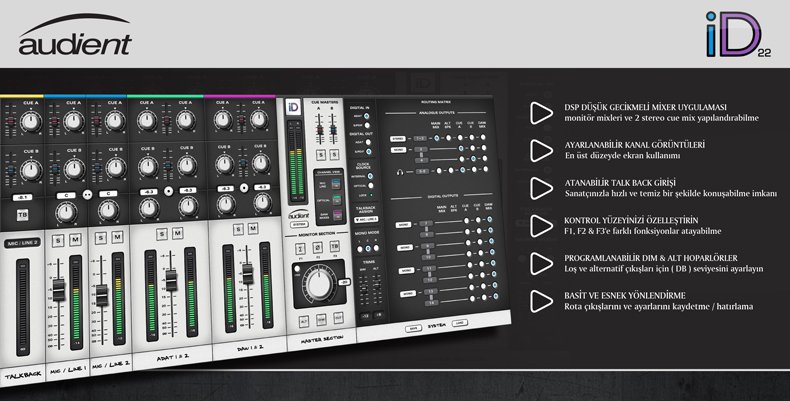Click the DIM trim slider under Trims

(x=364, y=290)
